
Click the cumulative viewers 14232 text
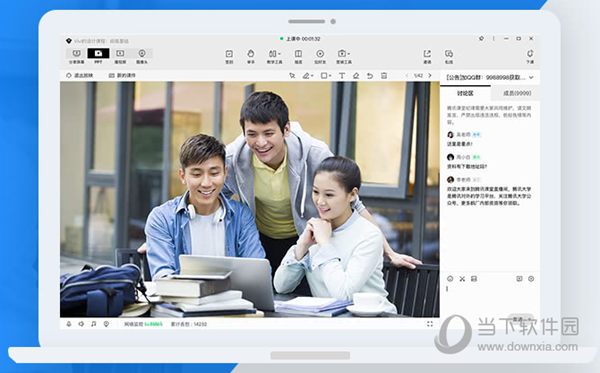tap(189, 324)
